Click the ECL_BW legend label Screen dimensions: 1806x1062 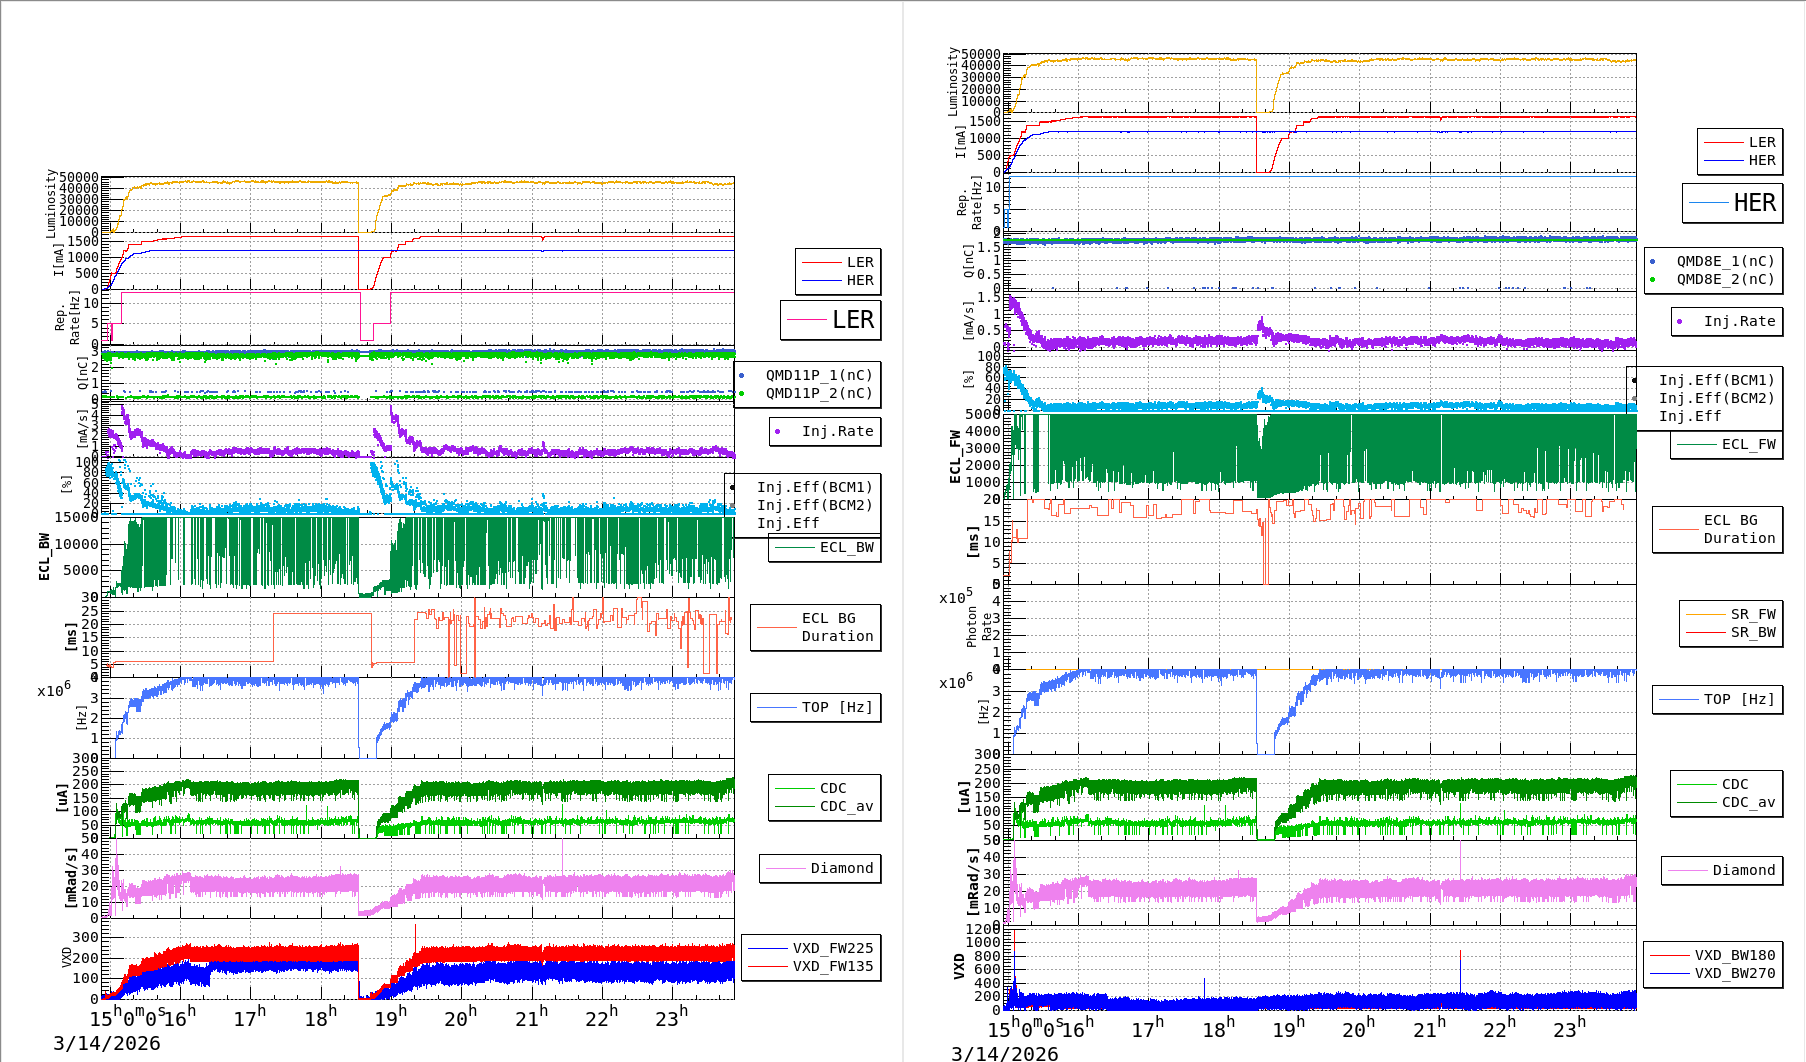pyautogui.click(x=825, y=547)
